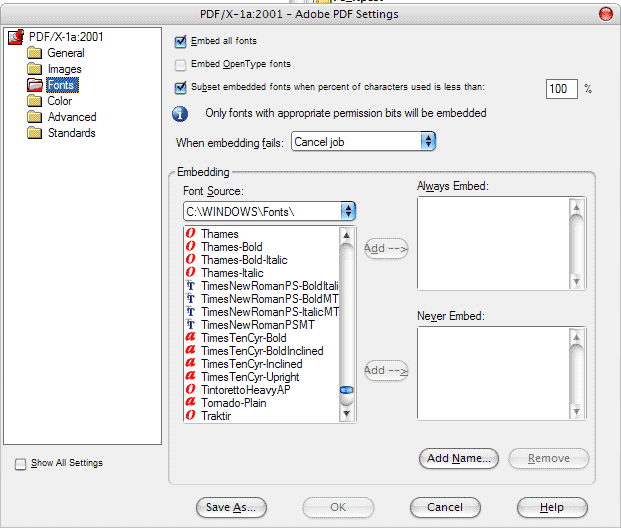Image resolution: width=621 pixels, height=528 pixels.
Task: Enable Show All Settings
Action: point(20,464)
